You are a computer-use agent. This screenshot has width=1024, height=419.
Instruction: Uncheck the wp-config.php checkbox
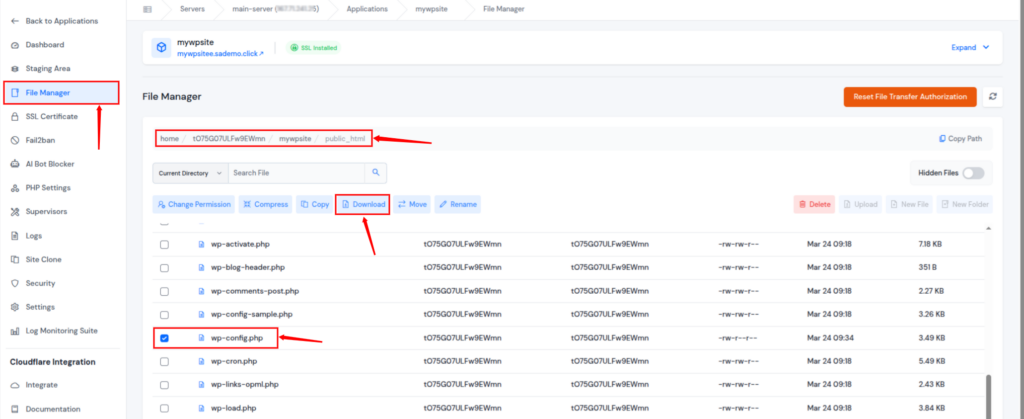[165, 338]
